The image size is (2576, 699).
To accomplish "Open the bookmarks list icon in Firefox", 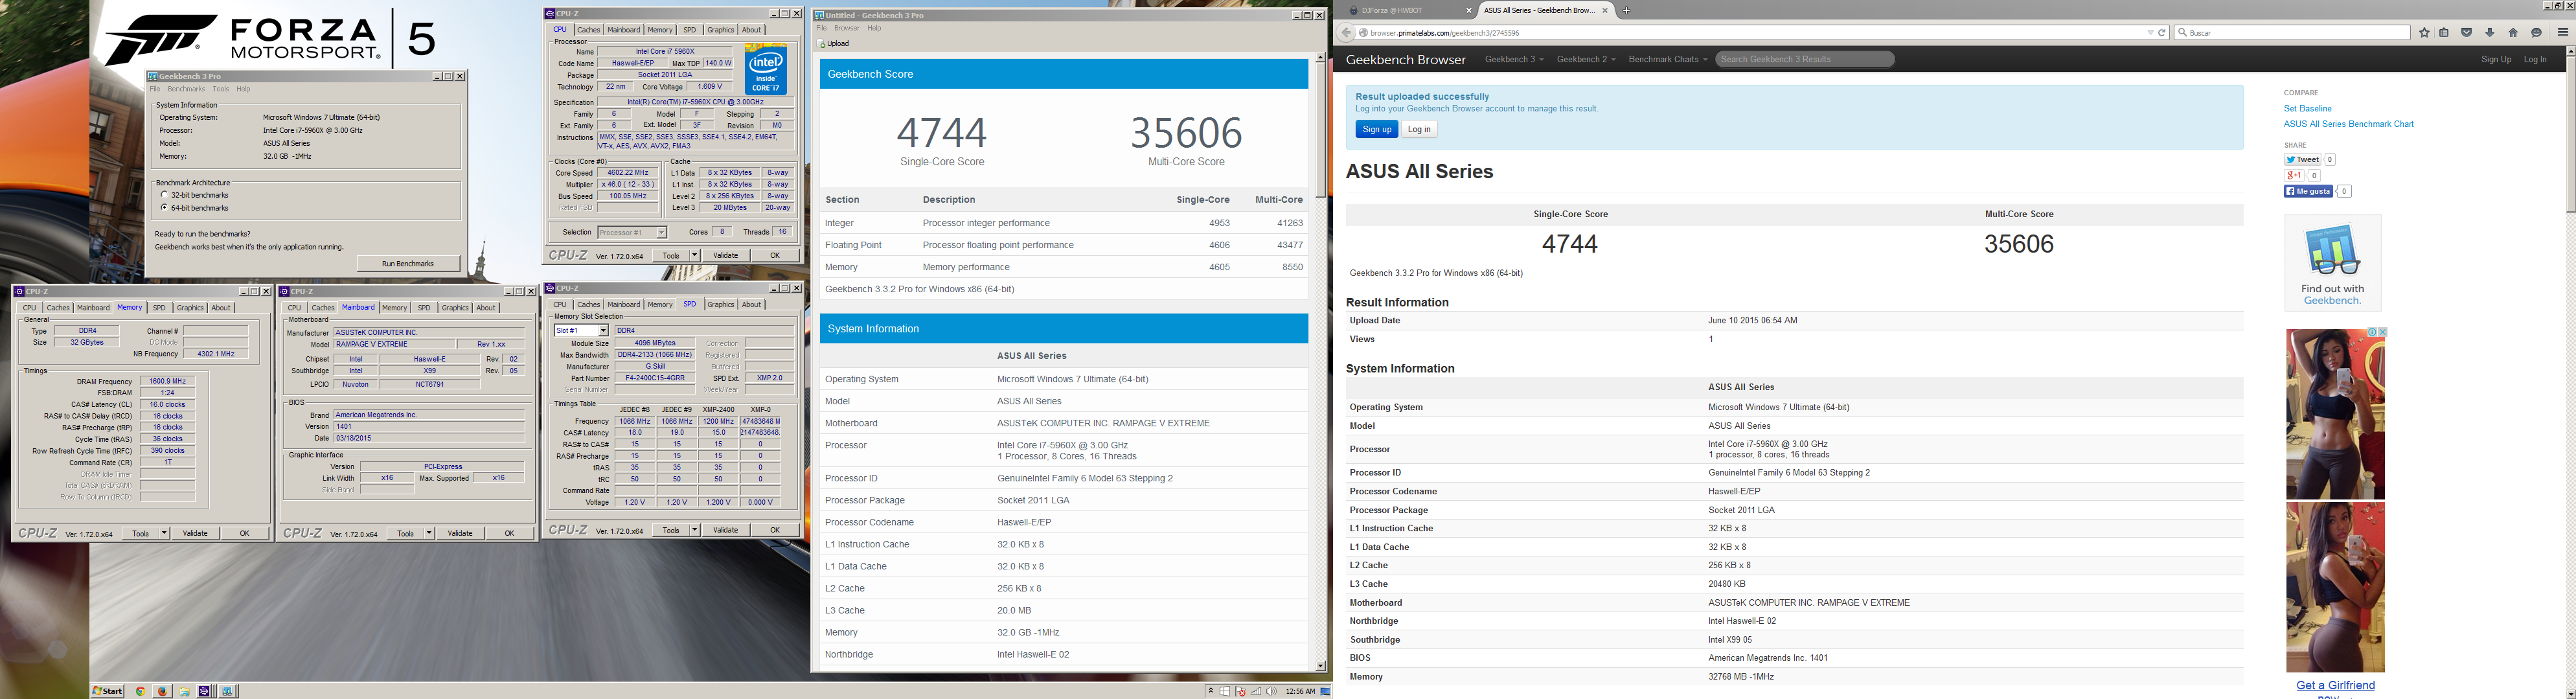I will click(2444, 33).
